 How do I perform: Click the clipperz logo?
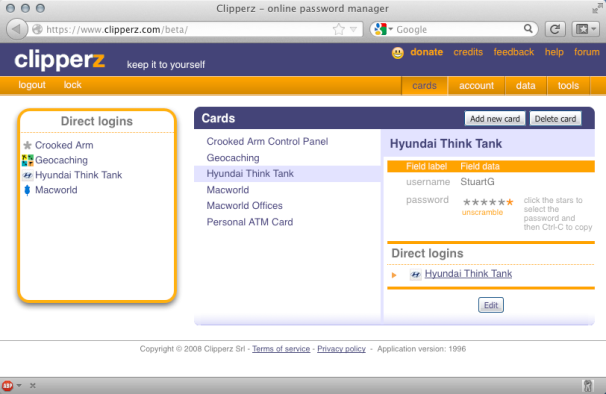click(60, 60)
